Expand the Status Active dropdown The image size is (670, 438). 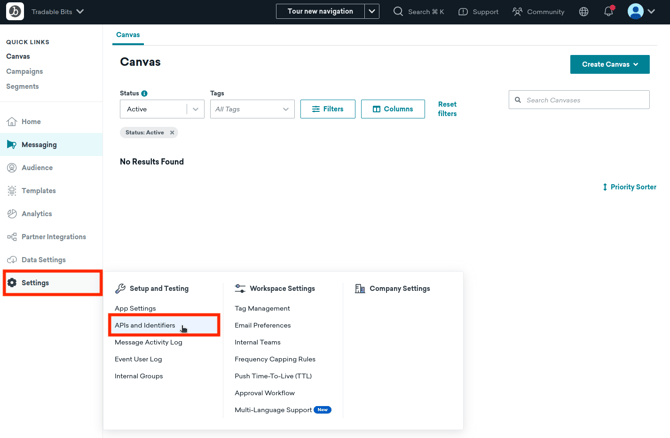click(x=195, y=109)
